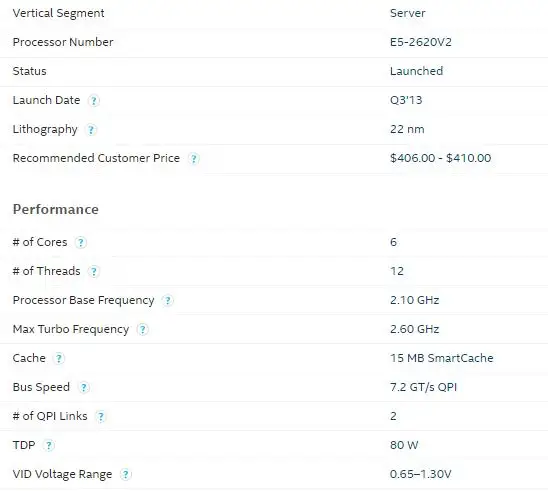The height and width of the screenshot is (491, 548).
Task: Click the E5-2620V2 processor number value
Action: coord(421,42)
